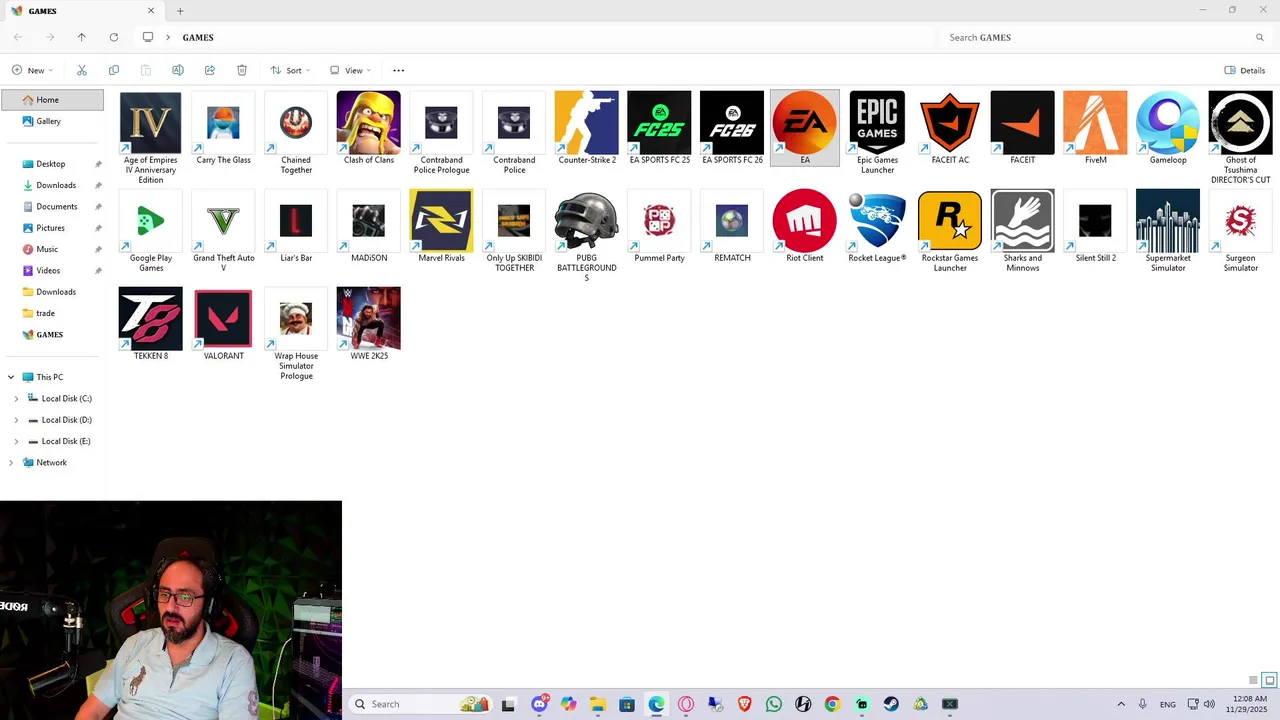This screenshot has width=1280, height=720.
Task: Expand the This PC tree node
Action: pyautogui.click(x=11, y=377)
